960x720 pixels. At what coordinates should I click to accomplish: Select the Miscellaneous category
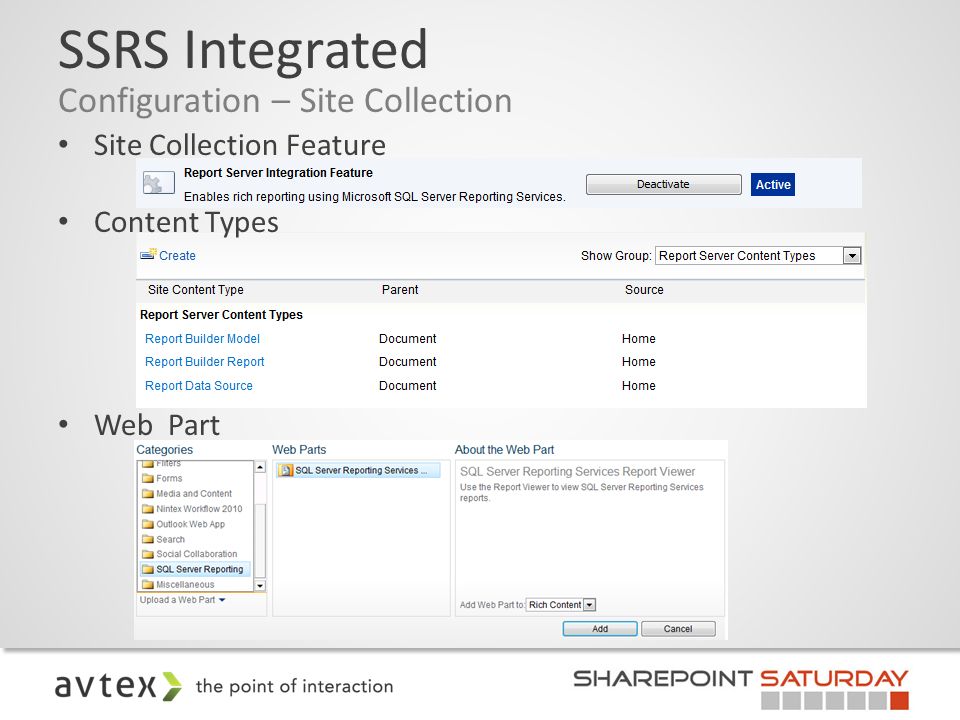point(185,585)
